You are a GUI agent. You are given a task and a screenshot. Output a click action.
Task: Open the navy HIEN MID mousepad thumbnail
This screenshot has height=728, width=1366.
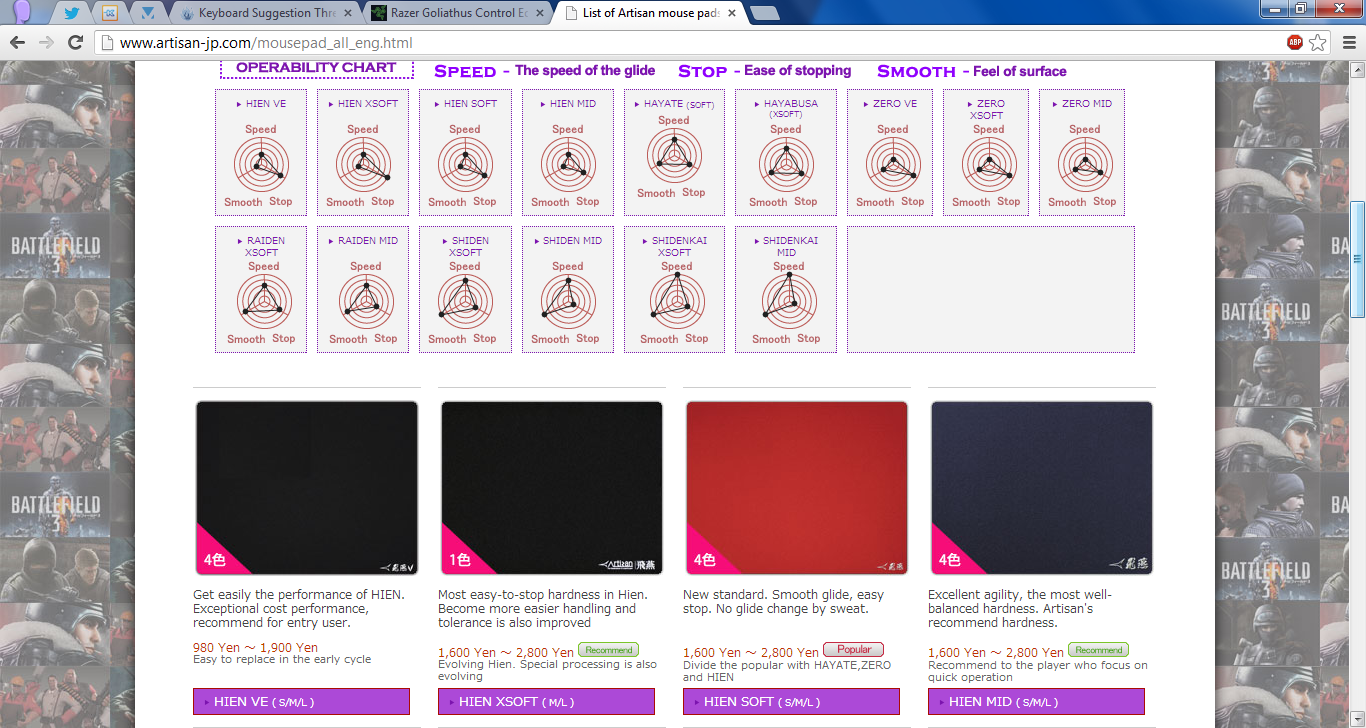(x=1041, y=488)
